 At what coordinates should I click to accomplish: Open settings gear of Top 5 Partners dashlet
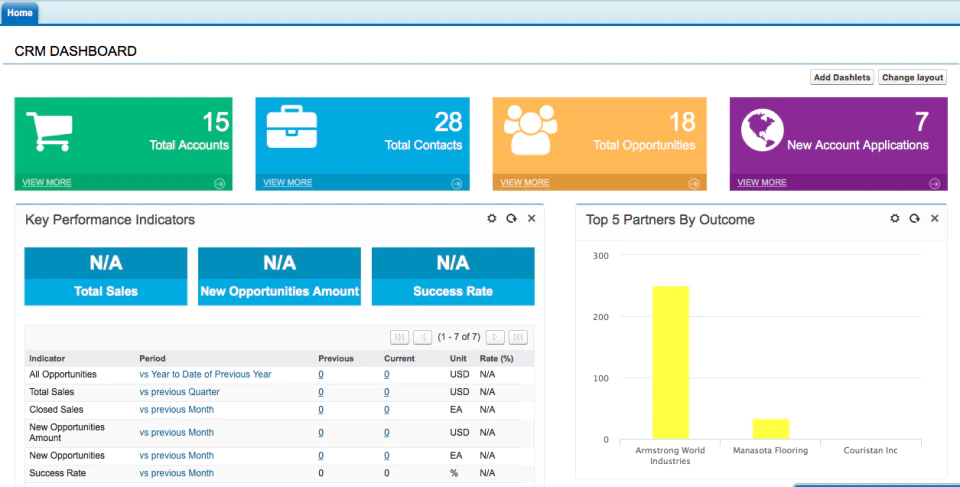(x=894, y=218)
